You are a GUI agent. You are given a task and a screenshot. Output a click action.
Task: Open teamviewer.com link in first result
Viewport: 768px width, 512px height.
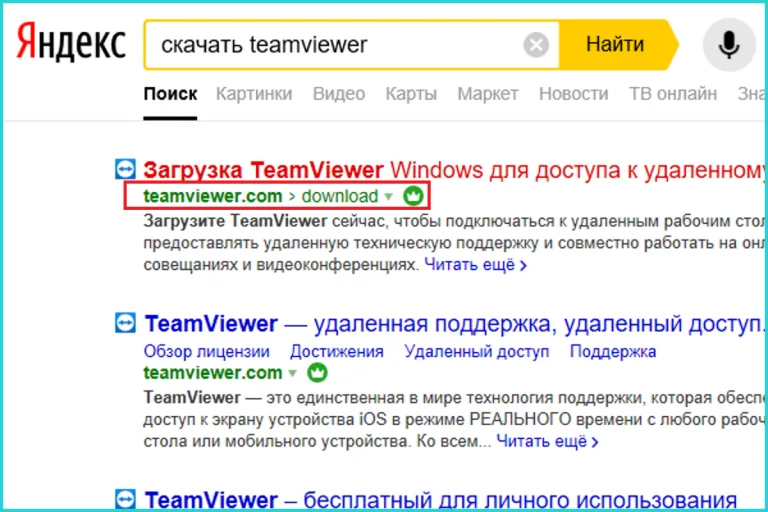pos(213,196)
